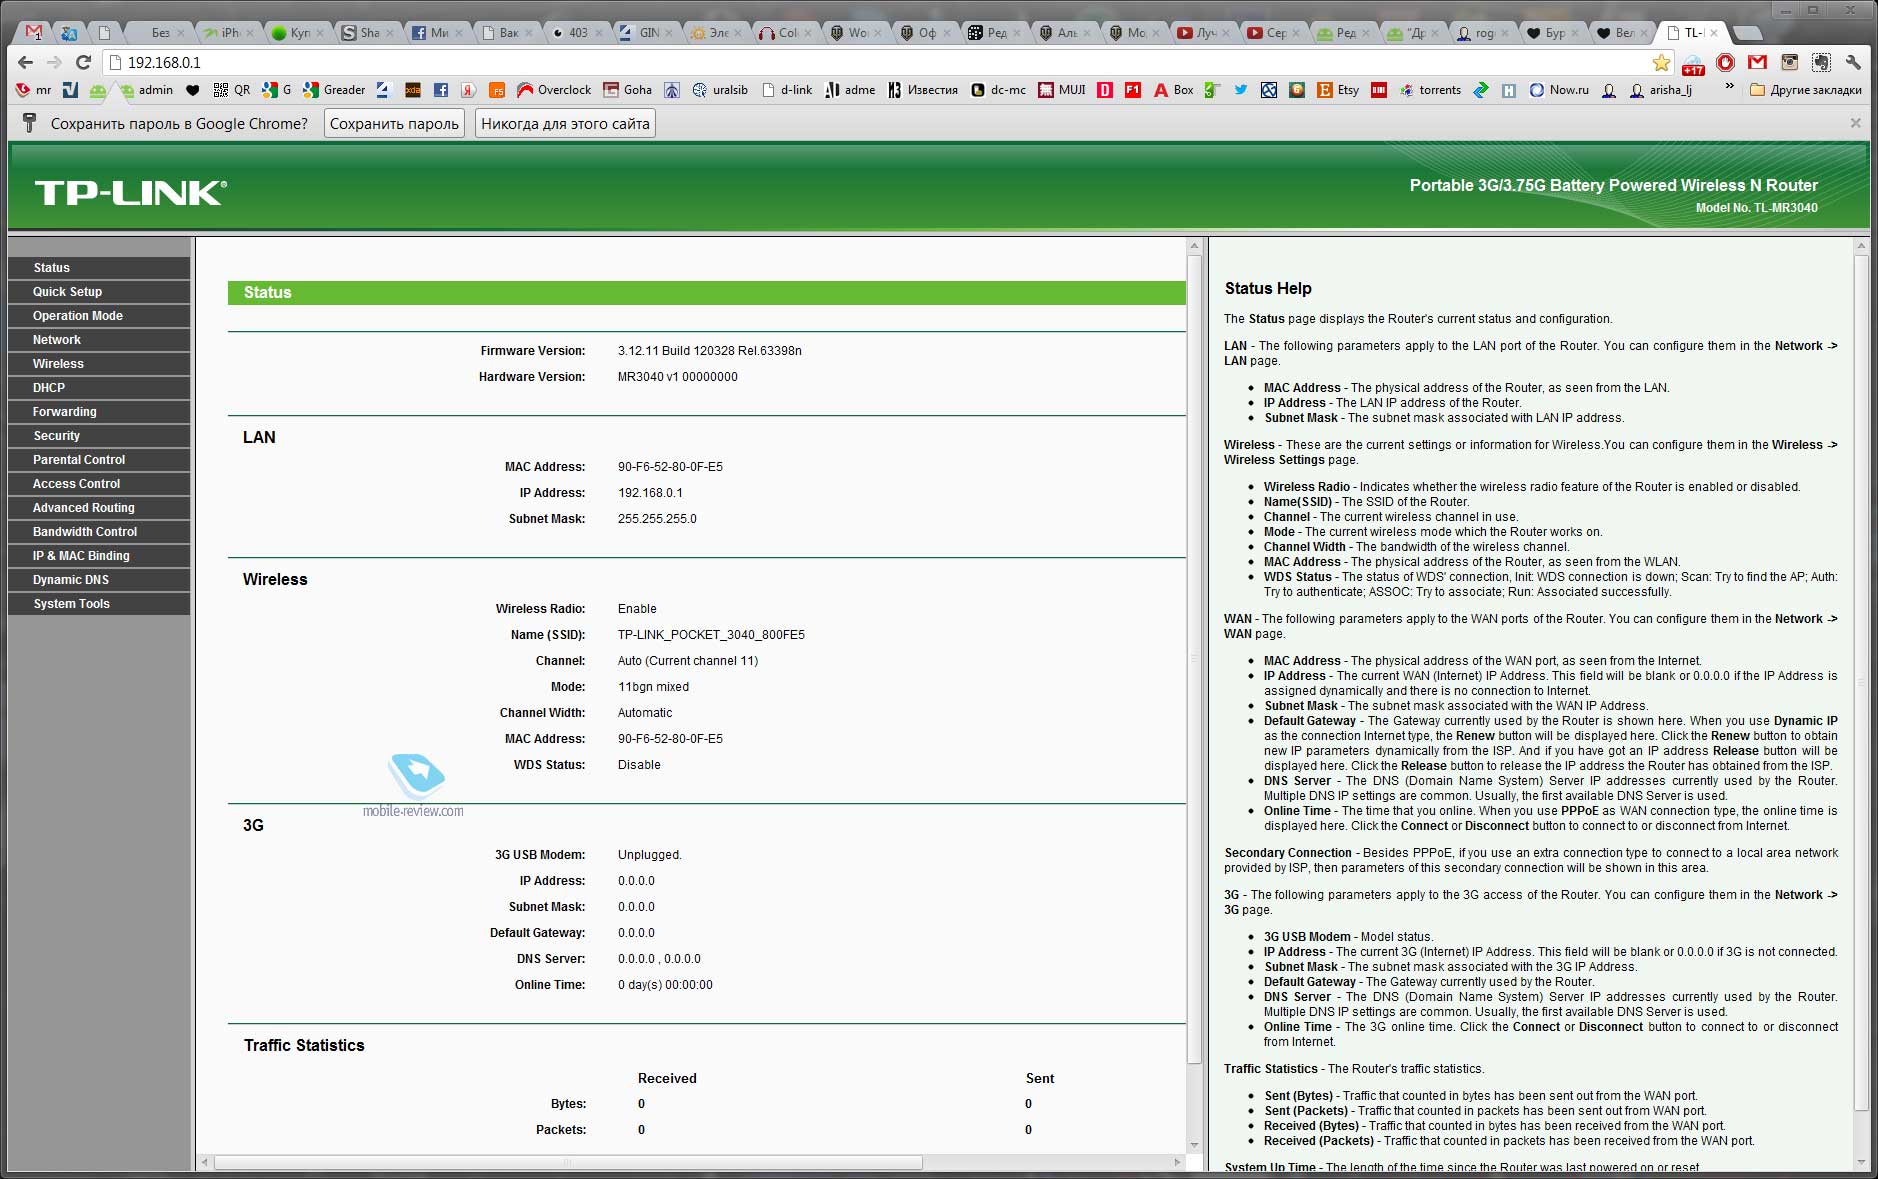This screenshot has height=1179, width=1878.
Task: Open Wireless menu item
Action: click(99, 364)
